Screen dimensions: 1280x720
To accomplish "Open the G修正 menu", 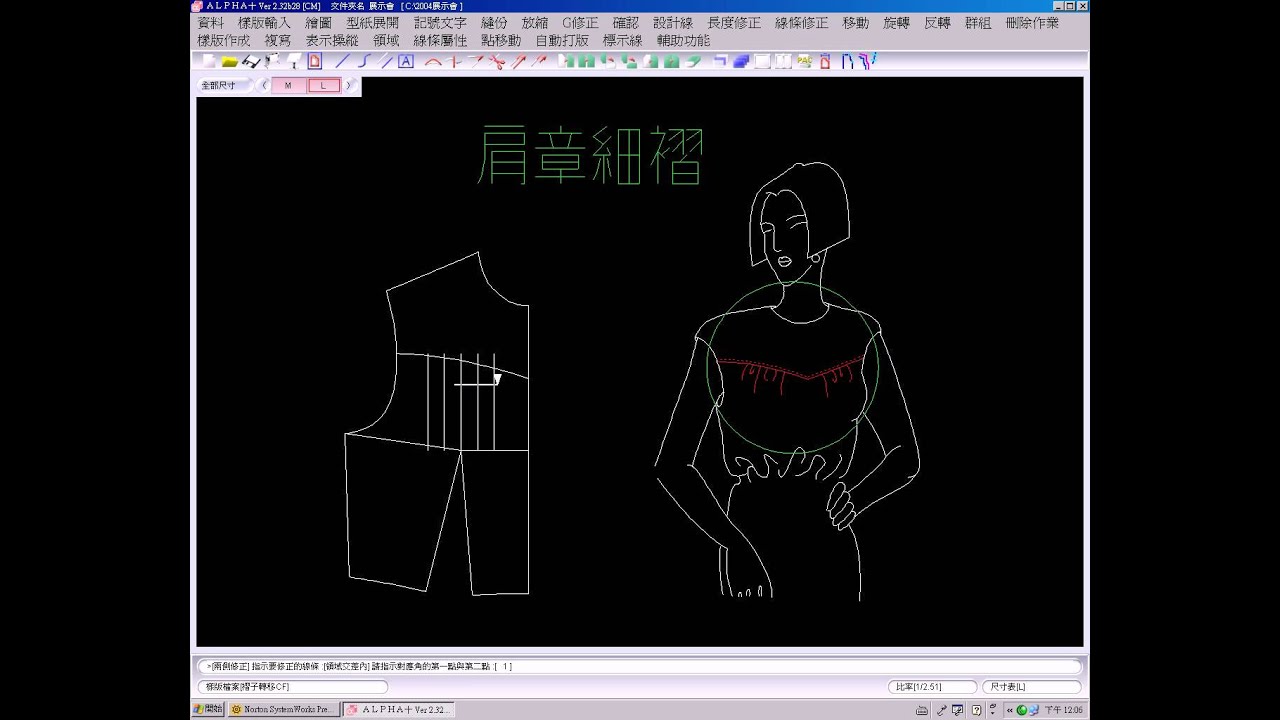I will [x=581, y=22].
